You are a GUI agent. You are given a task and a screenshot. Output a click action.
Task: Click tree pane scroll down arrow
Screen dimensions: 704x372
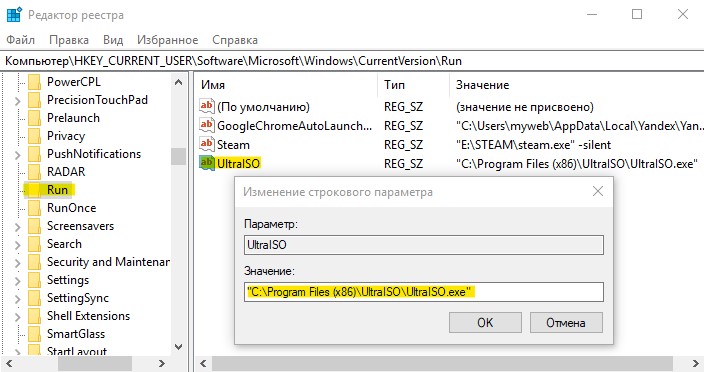coord(178,347)
